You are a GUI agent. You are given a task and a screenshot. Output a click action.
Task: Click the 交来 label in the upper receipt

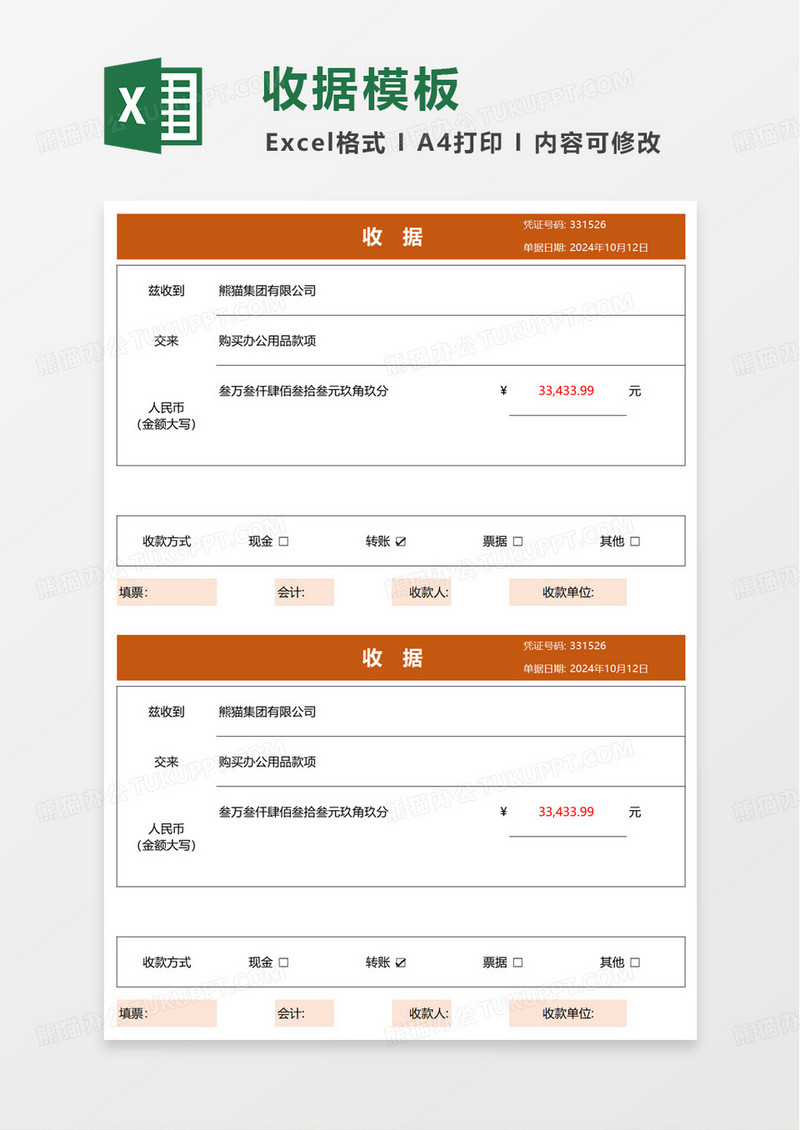(166, 341)
